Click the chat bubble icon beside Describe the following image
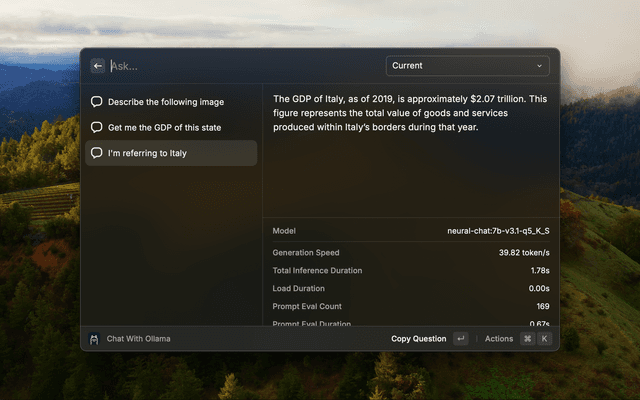The image size is (640, 400). [97, 102]
